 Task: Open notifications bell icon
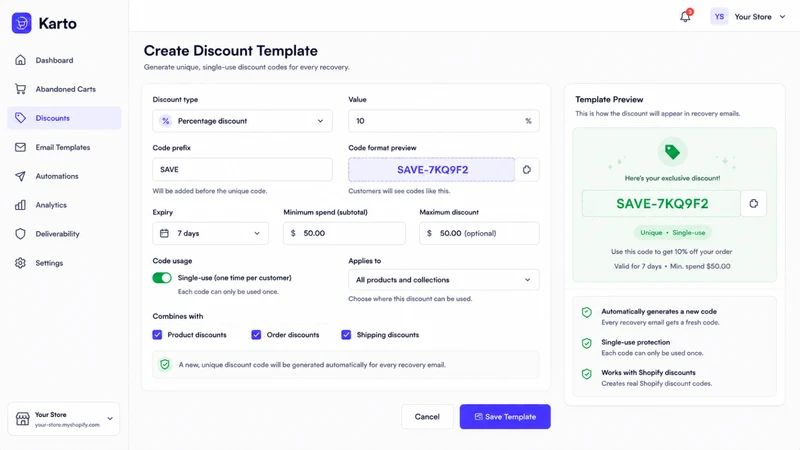pyautogui.click(x=685, y=17)
